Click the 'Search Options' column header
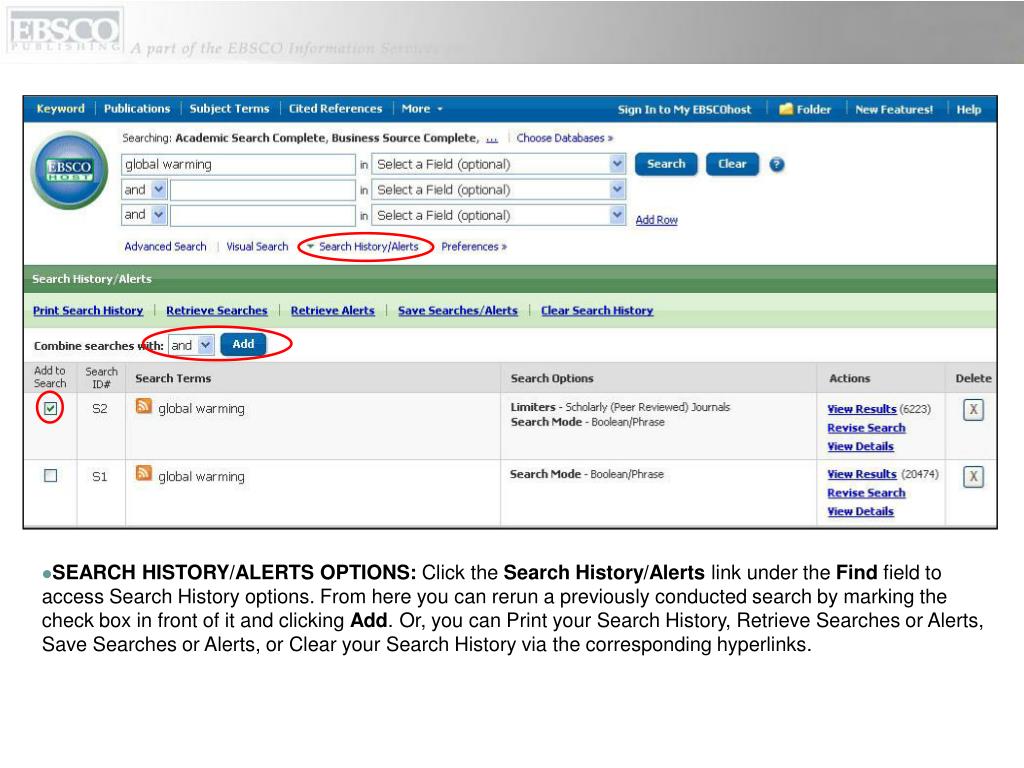Viewport: 1024px width, 768px height. [x=552, y=378]
